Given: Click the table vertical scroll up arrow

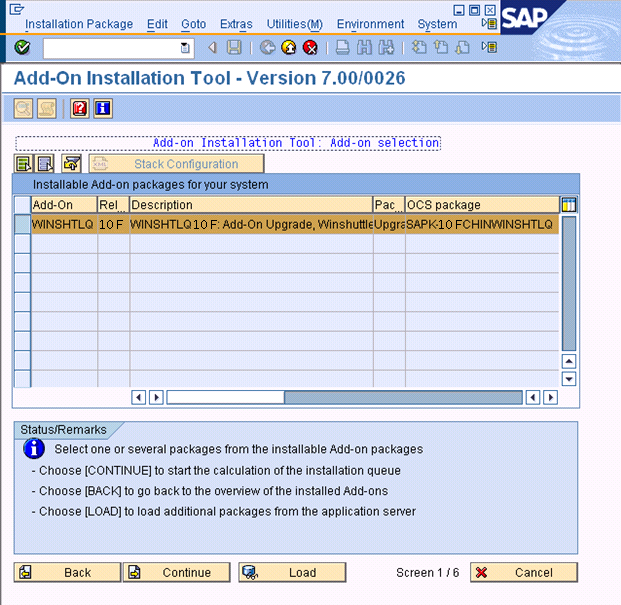Looking at the screenshot, I should (569, 361).
